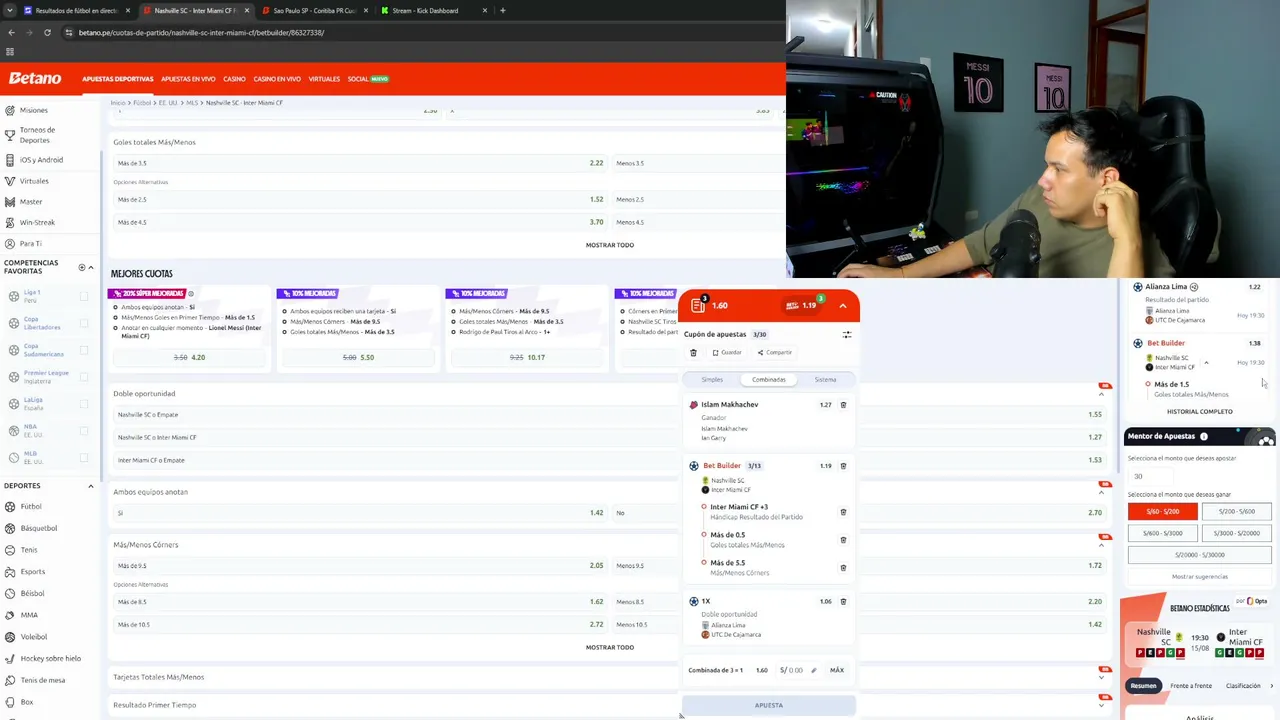This screenshot has height=720, width=1280.
Task: Click the Béisbol sport icon
Action: pyautogui.click(x=9, y=594)
